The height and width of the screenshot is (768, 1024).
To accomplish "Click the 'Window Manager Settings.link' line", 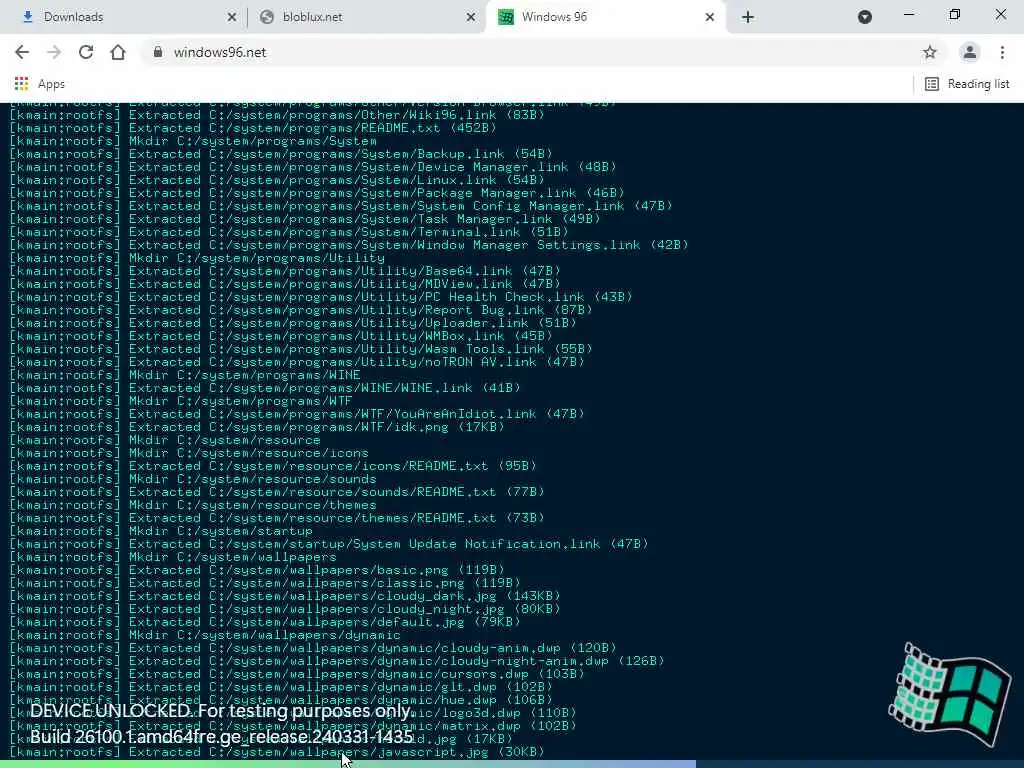I will pyautogui.click(x=349, y=246).
